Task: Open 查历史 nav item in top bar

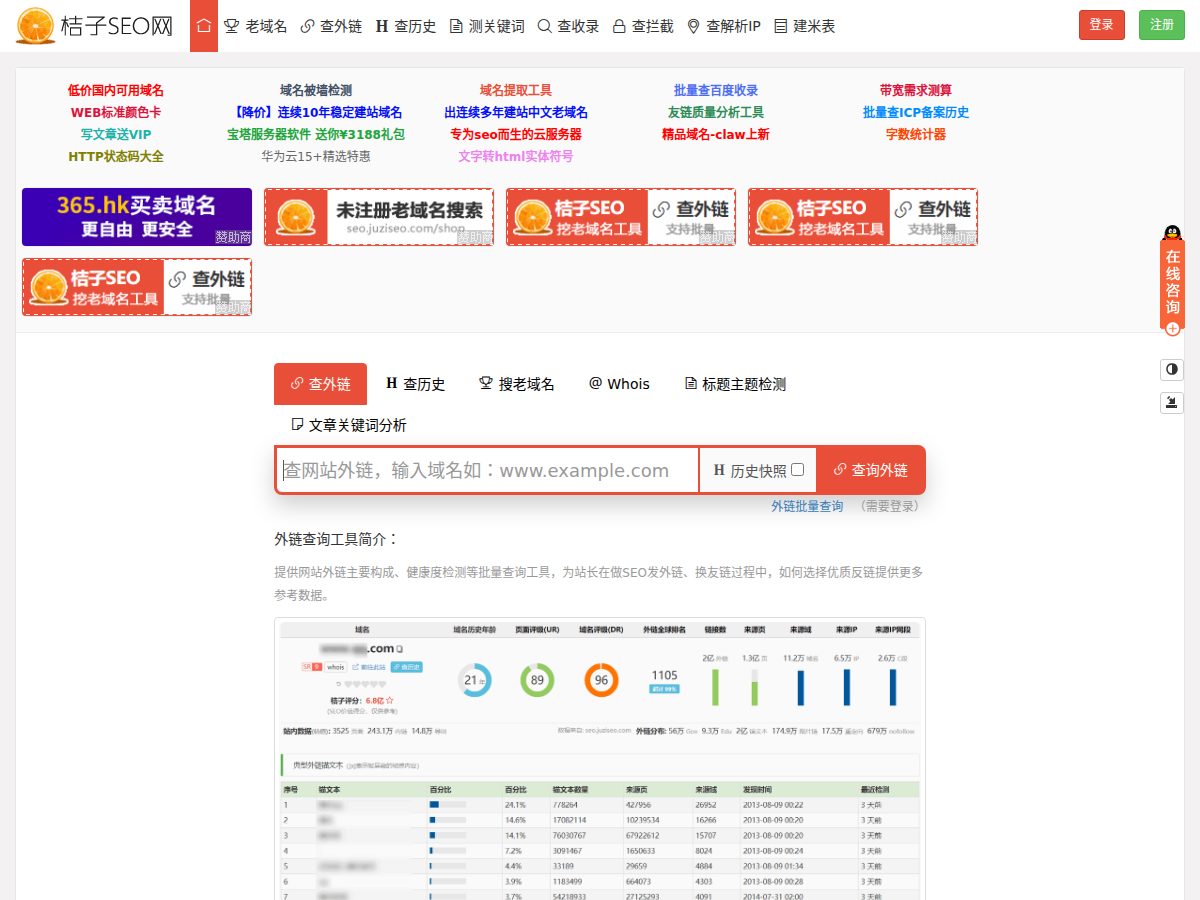Action: point(406,26)
